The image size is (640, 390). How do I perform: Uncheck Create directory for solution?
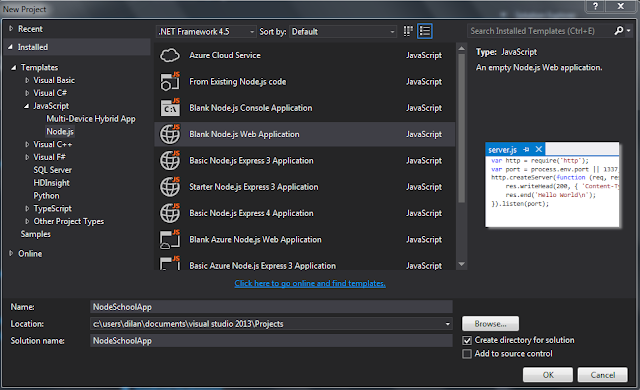[467, 340]
